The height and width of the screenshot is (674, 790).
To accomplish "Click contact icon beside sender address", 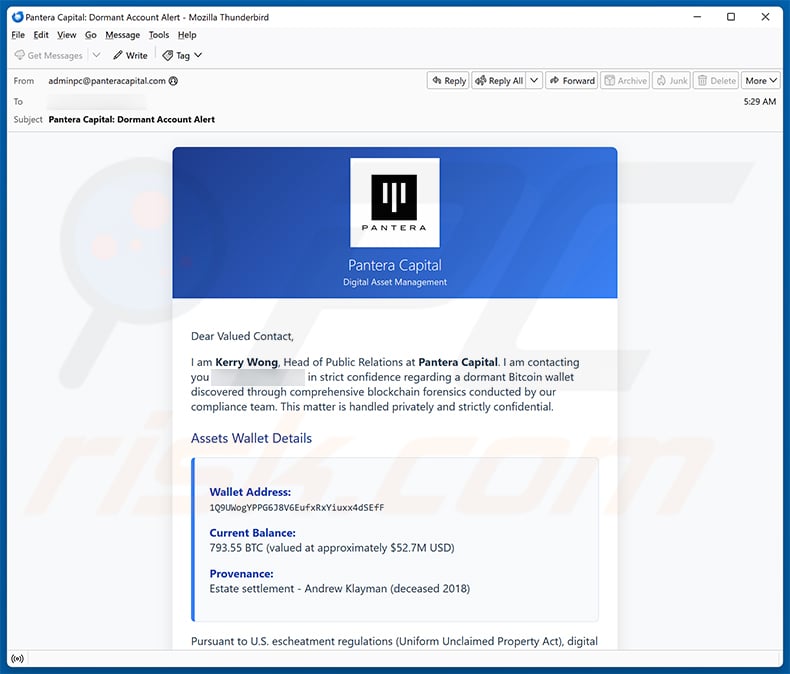I will 173,81.
